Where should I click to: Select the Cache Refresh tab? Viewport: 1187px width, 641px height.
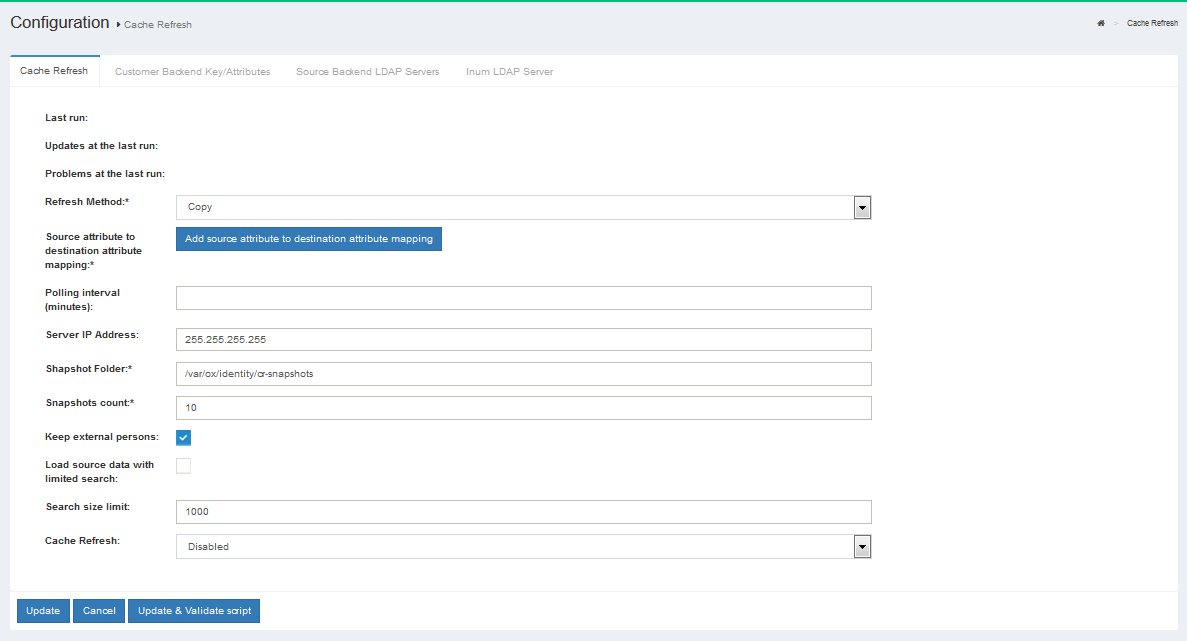[54, 71]
